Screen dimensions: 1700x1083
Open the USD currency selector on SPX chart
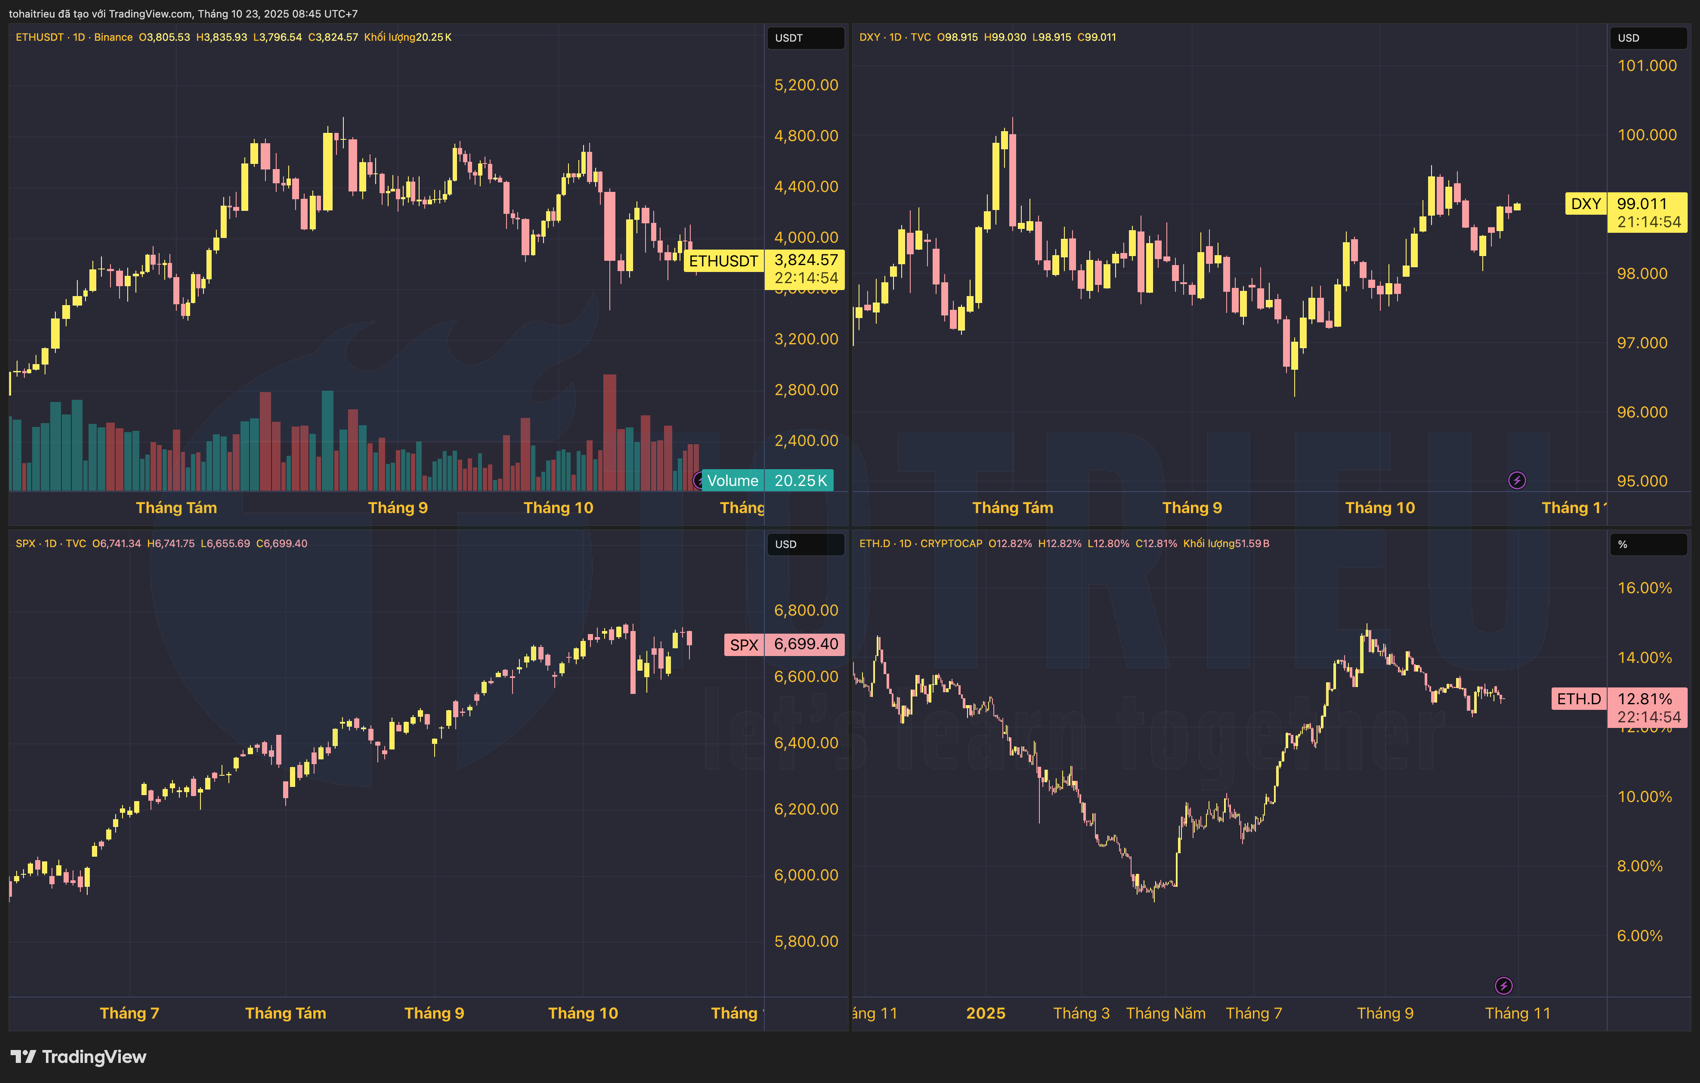[805, 544]
